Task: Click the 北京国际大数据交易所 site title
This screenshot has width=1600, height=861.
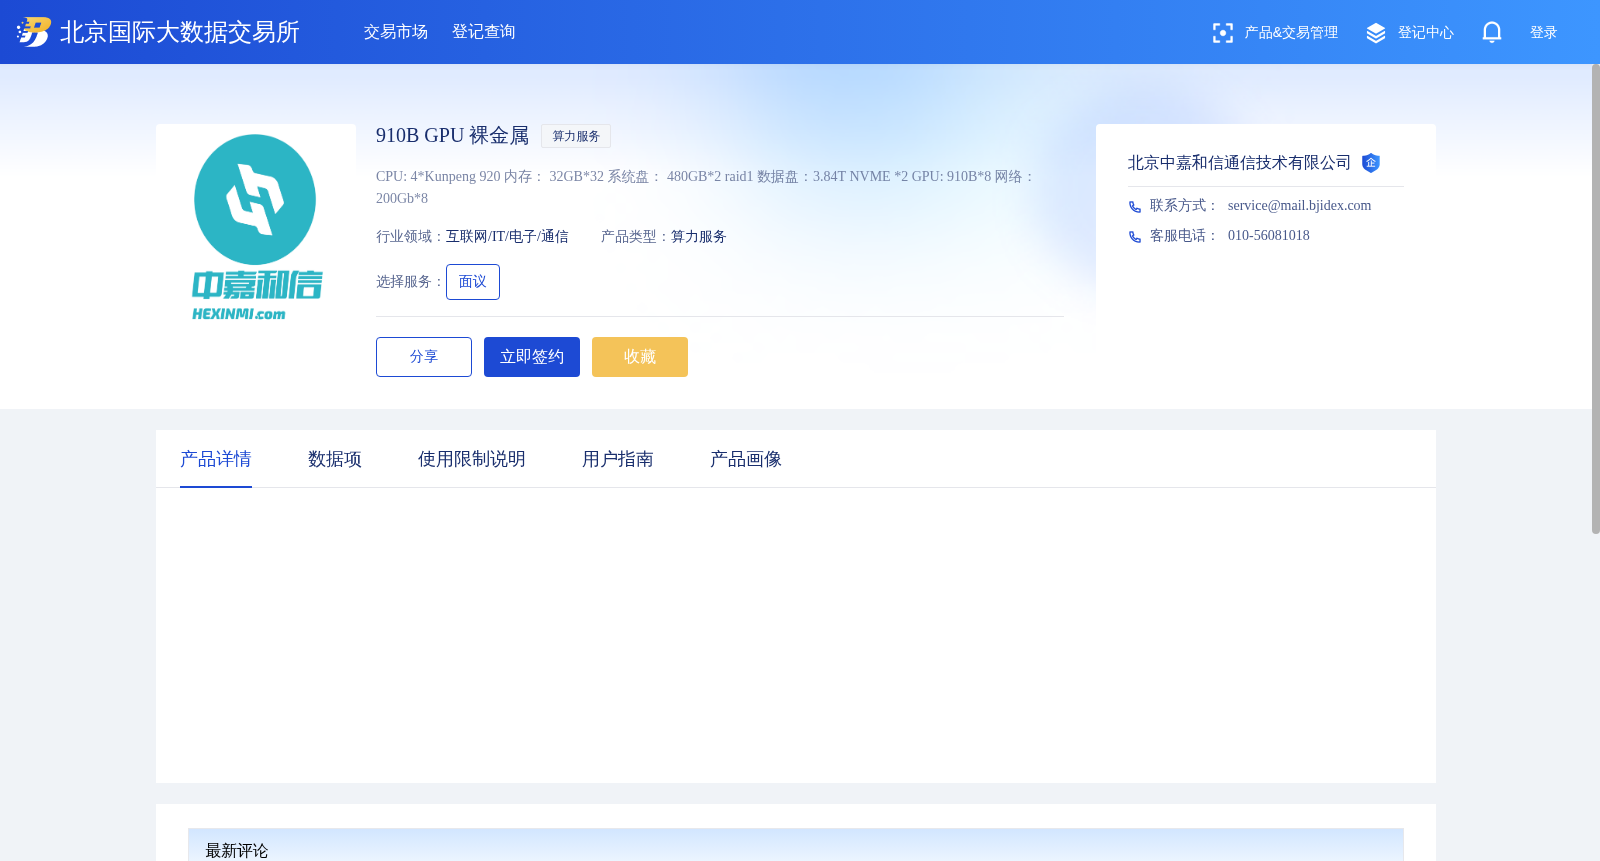Action: click(x=180, y=32)
